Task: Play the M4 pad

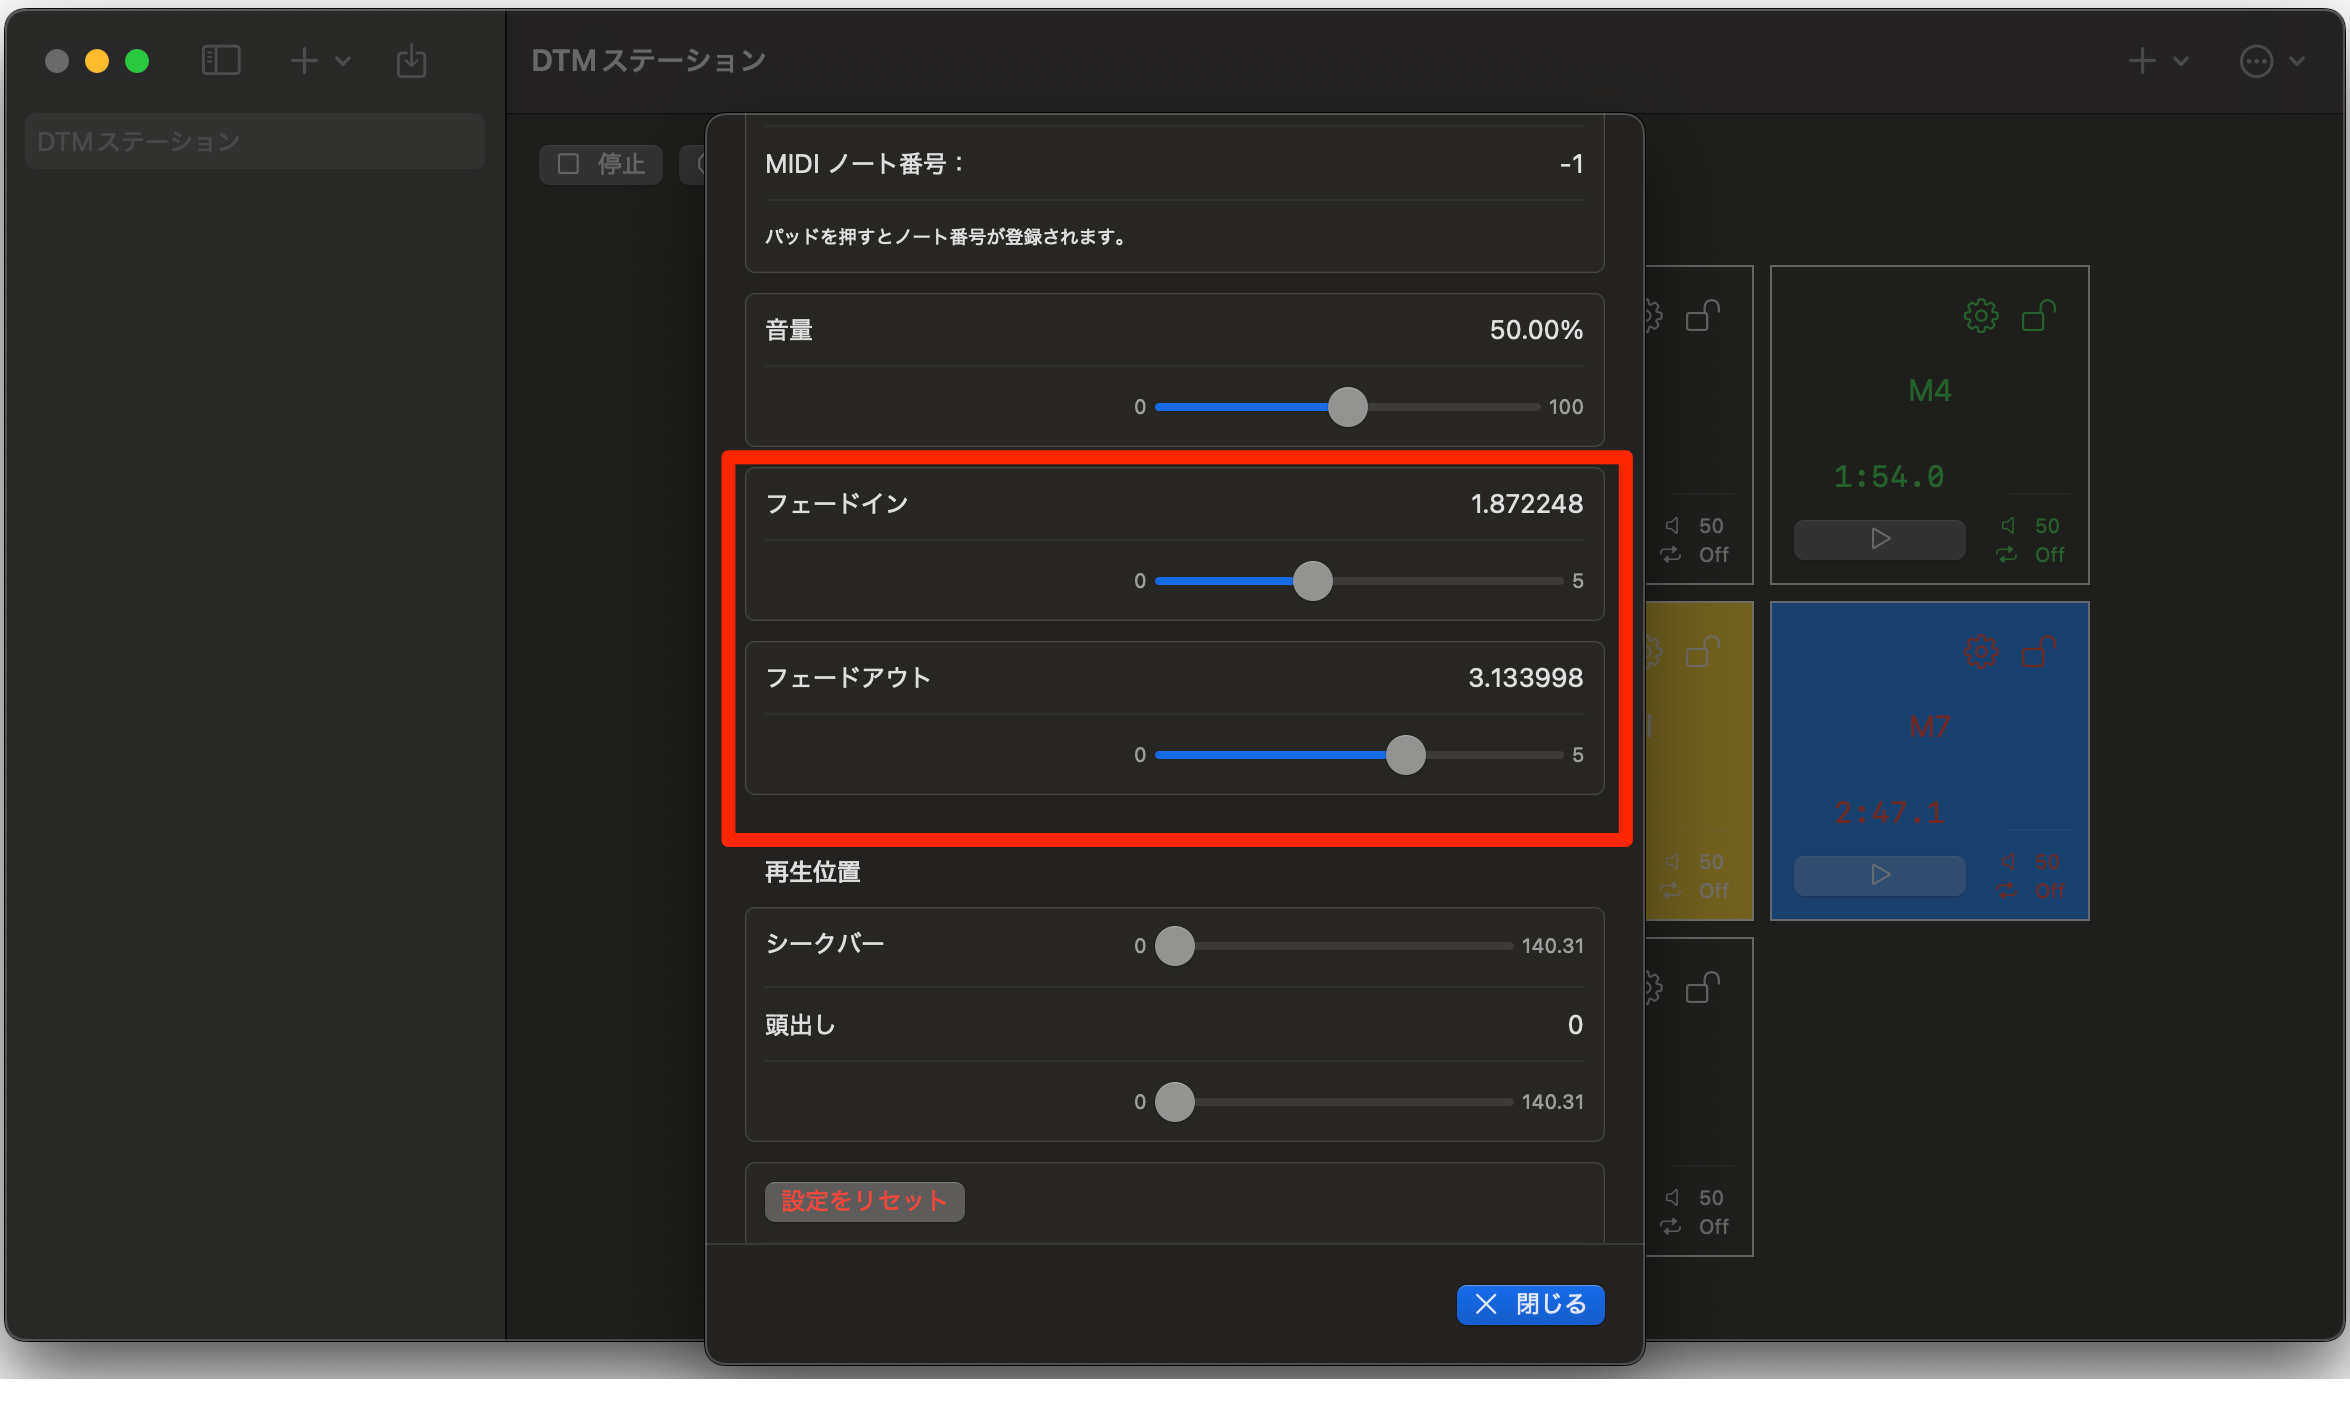Action: (x=1880, y=539)
